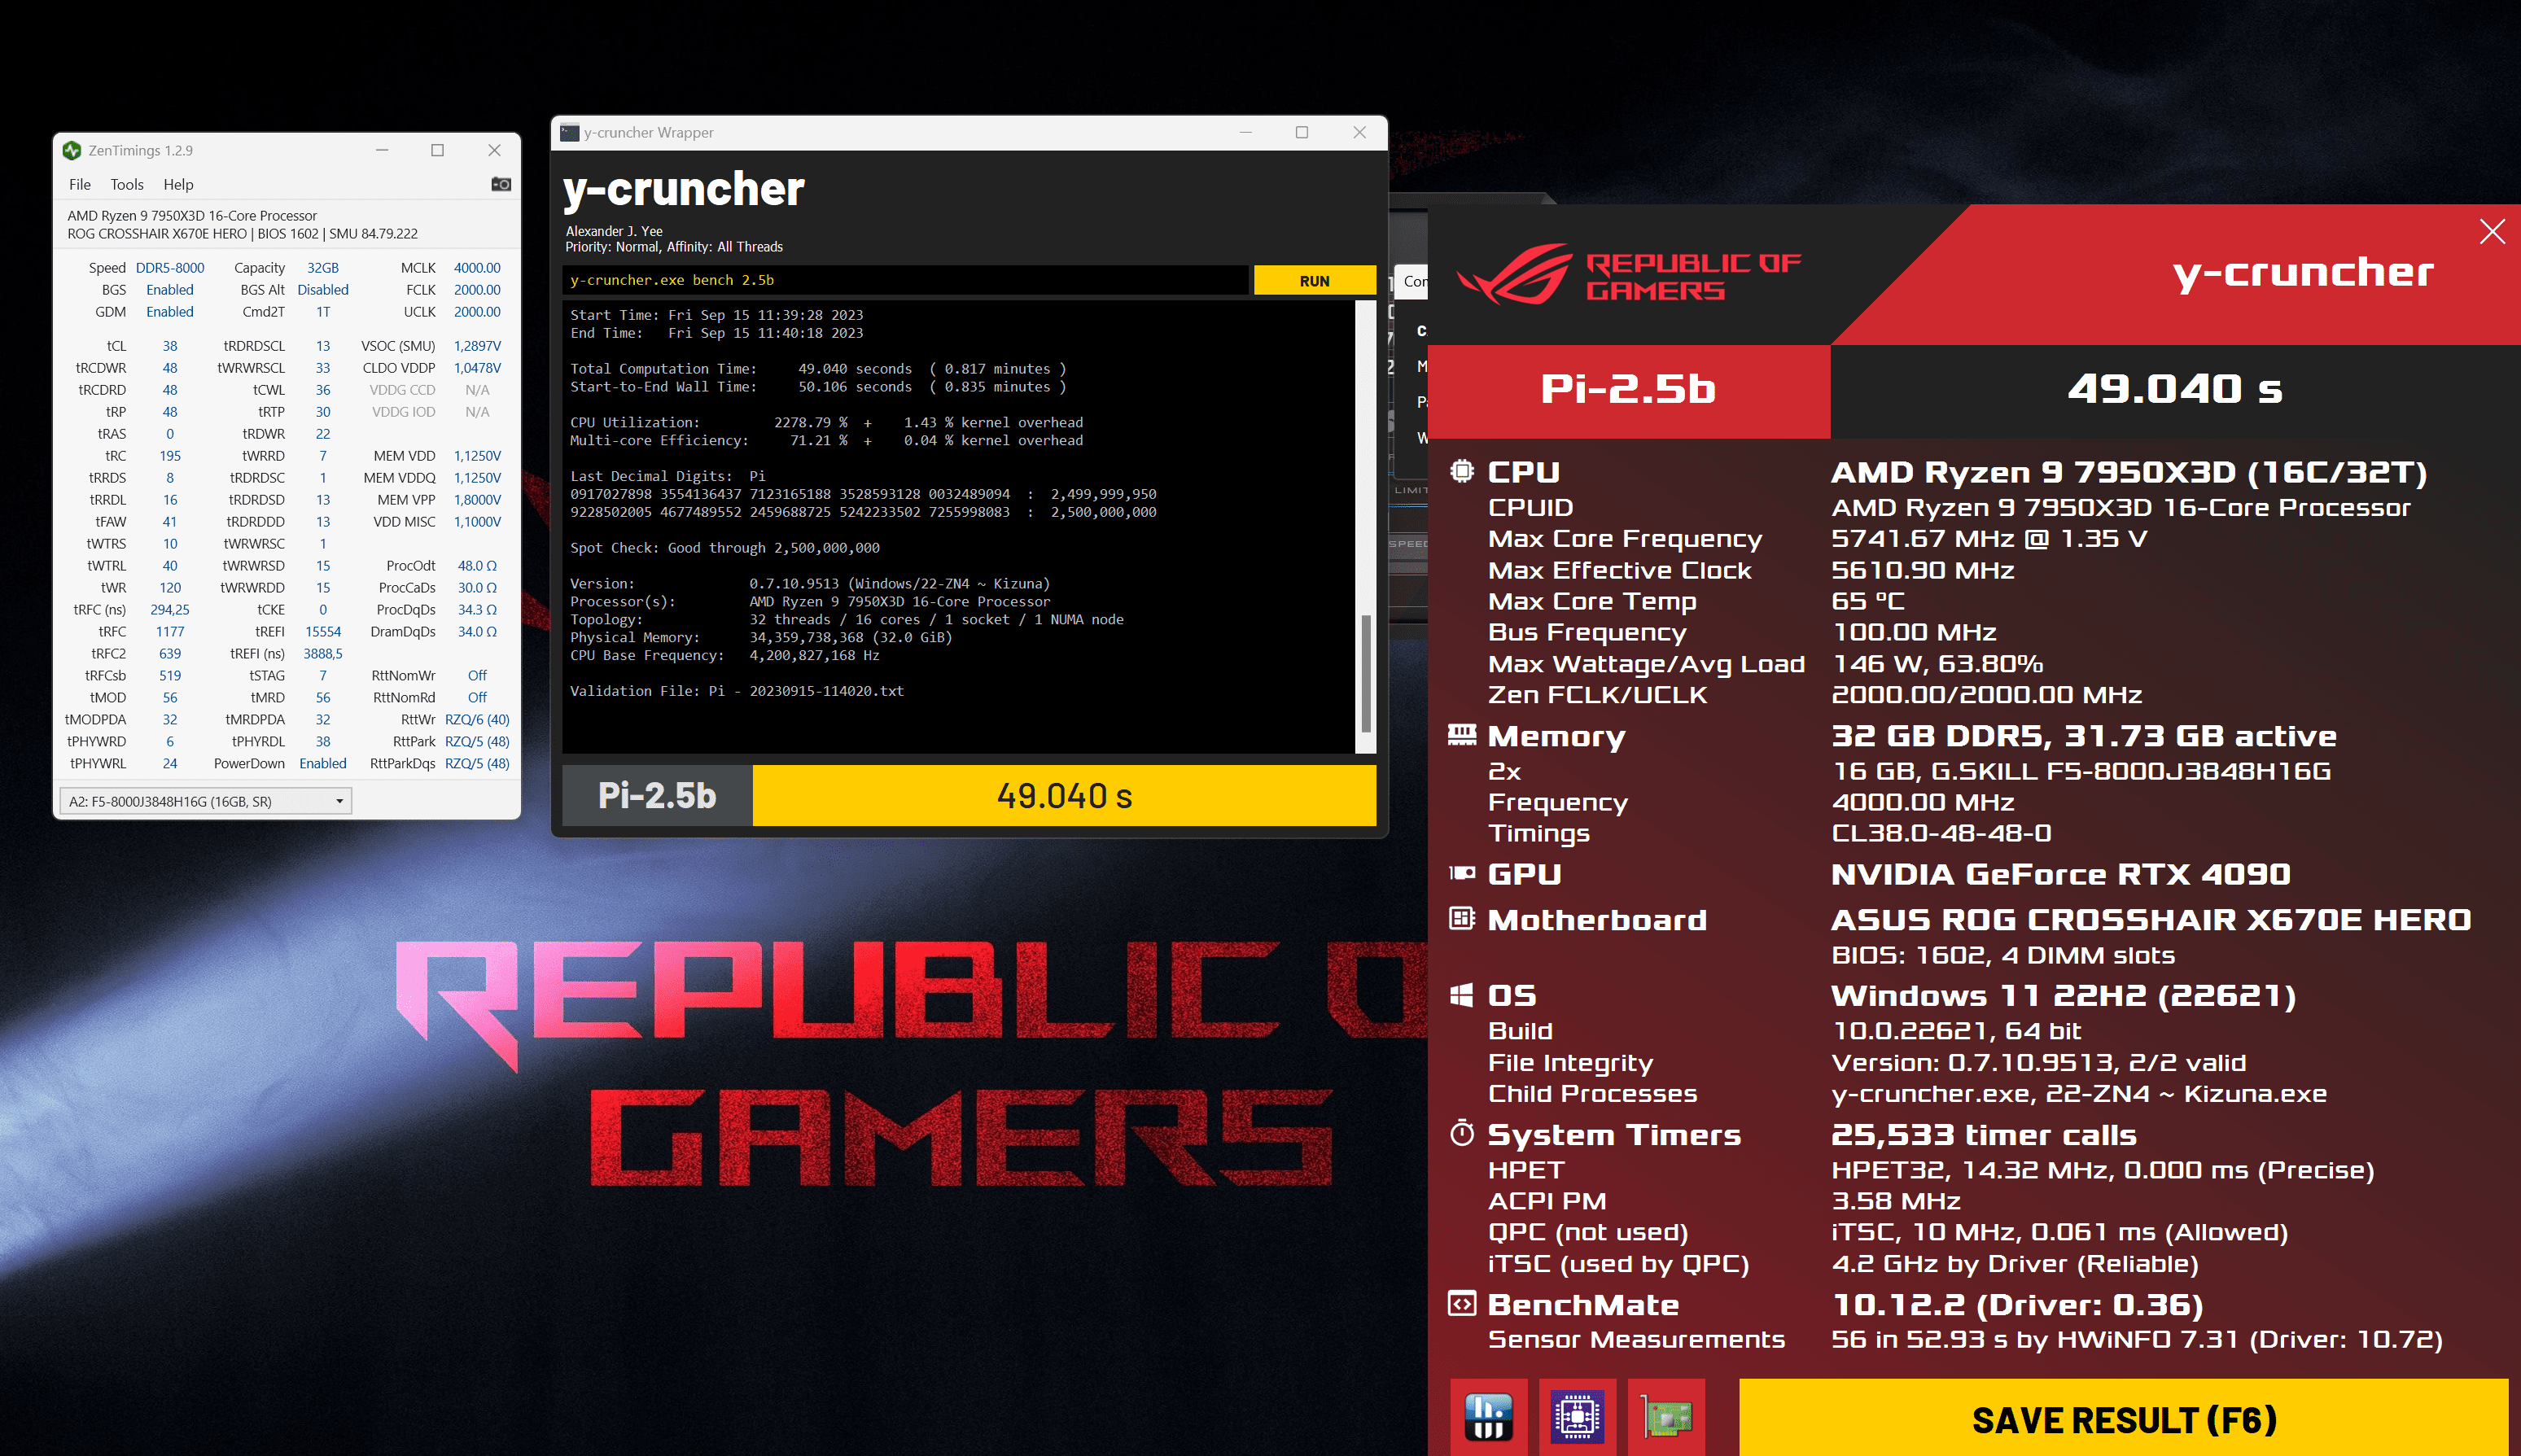Click the MCLK 4000.00 value in ZenTimings

[x=477, y=268]
